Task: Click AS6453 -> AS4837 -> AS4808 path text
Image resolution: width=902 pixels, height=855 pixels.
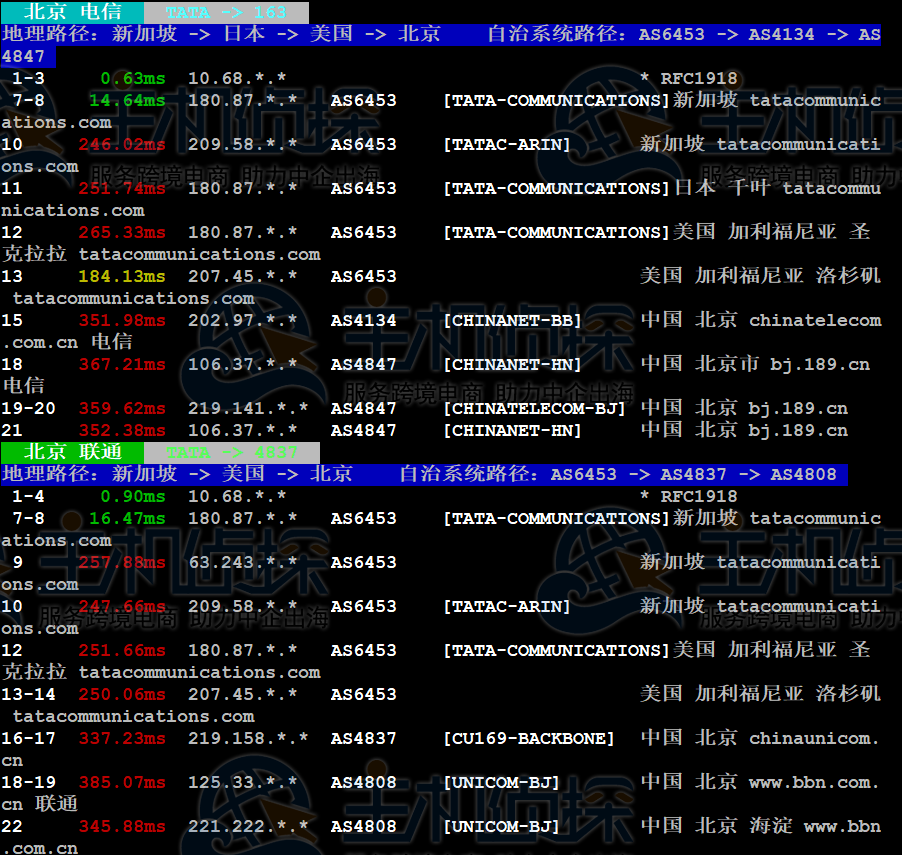Action: pos(693,474)
